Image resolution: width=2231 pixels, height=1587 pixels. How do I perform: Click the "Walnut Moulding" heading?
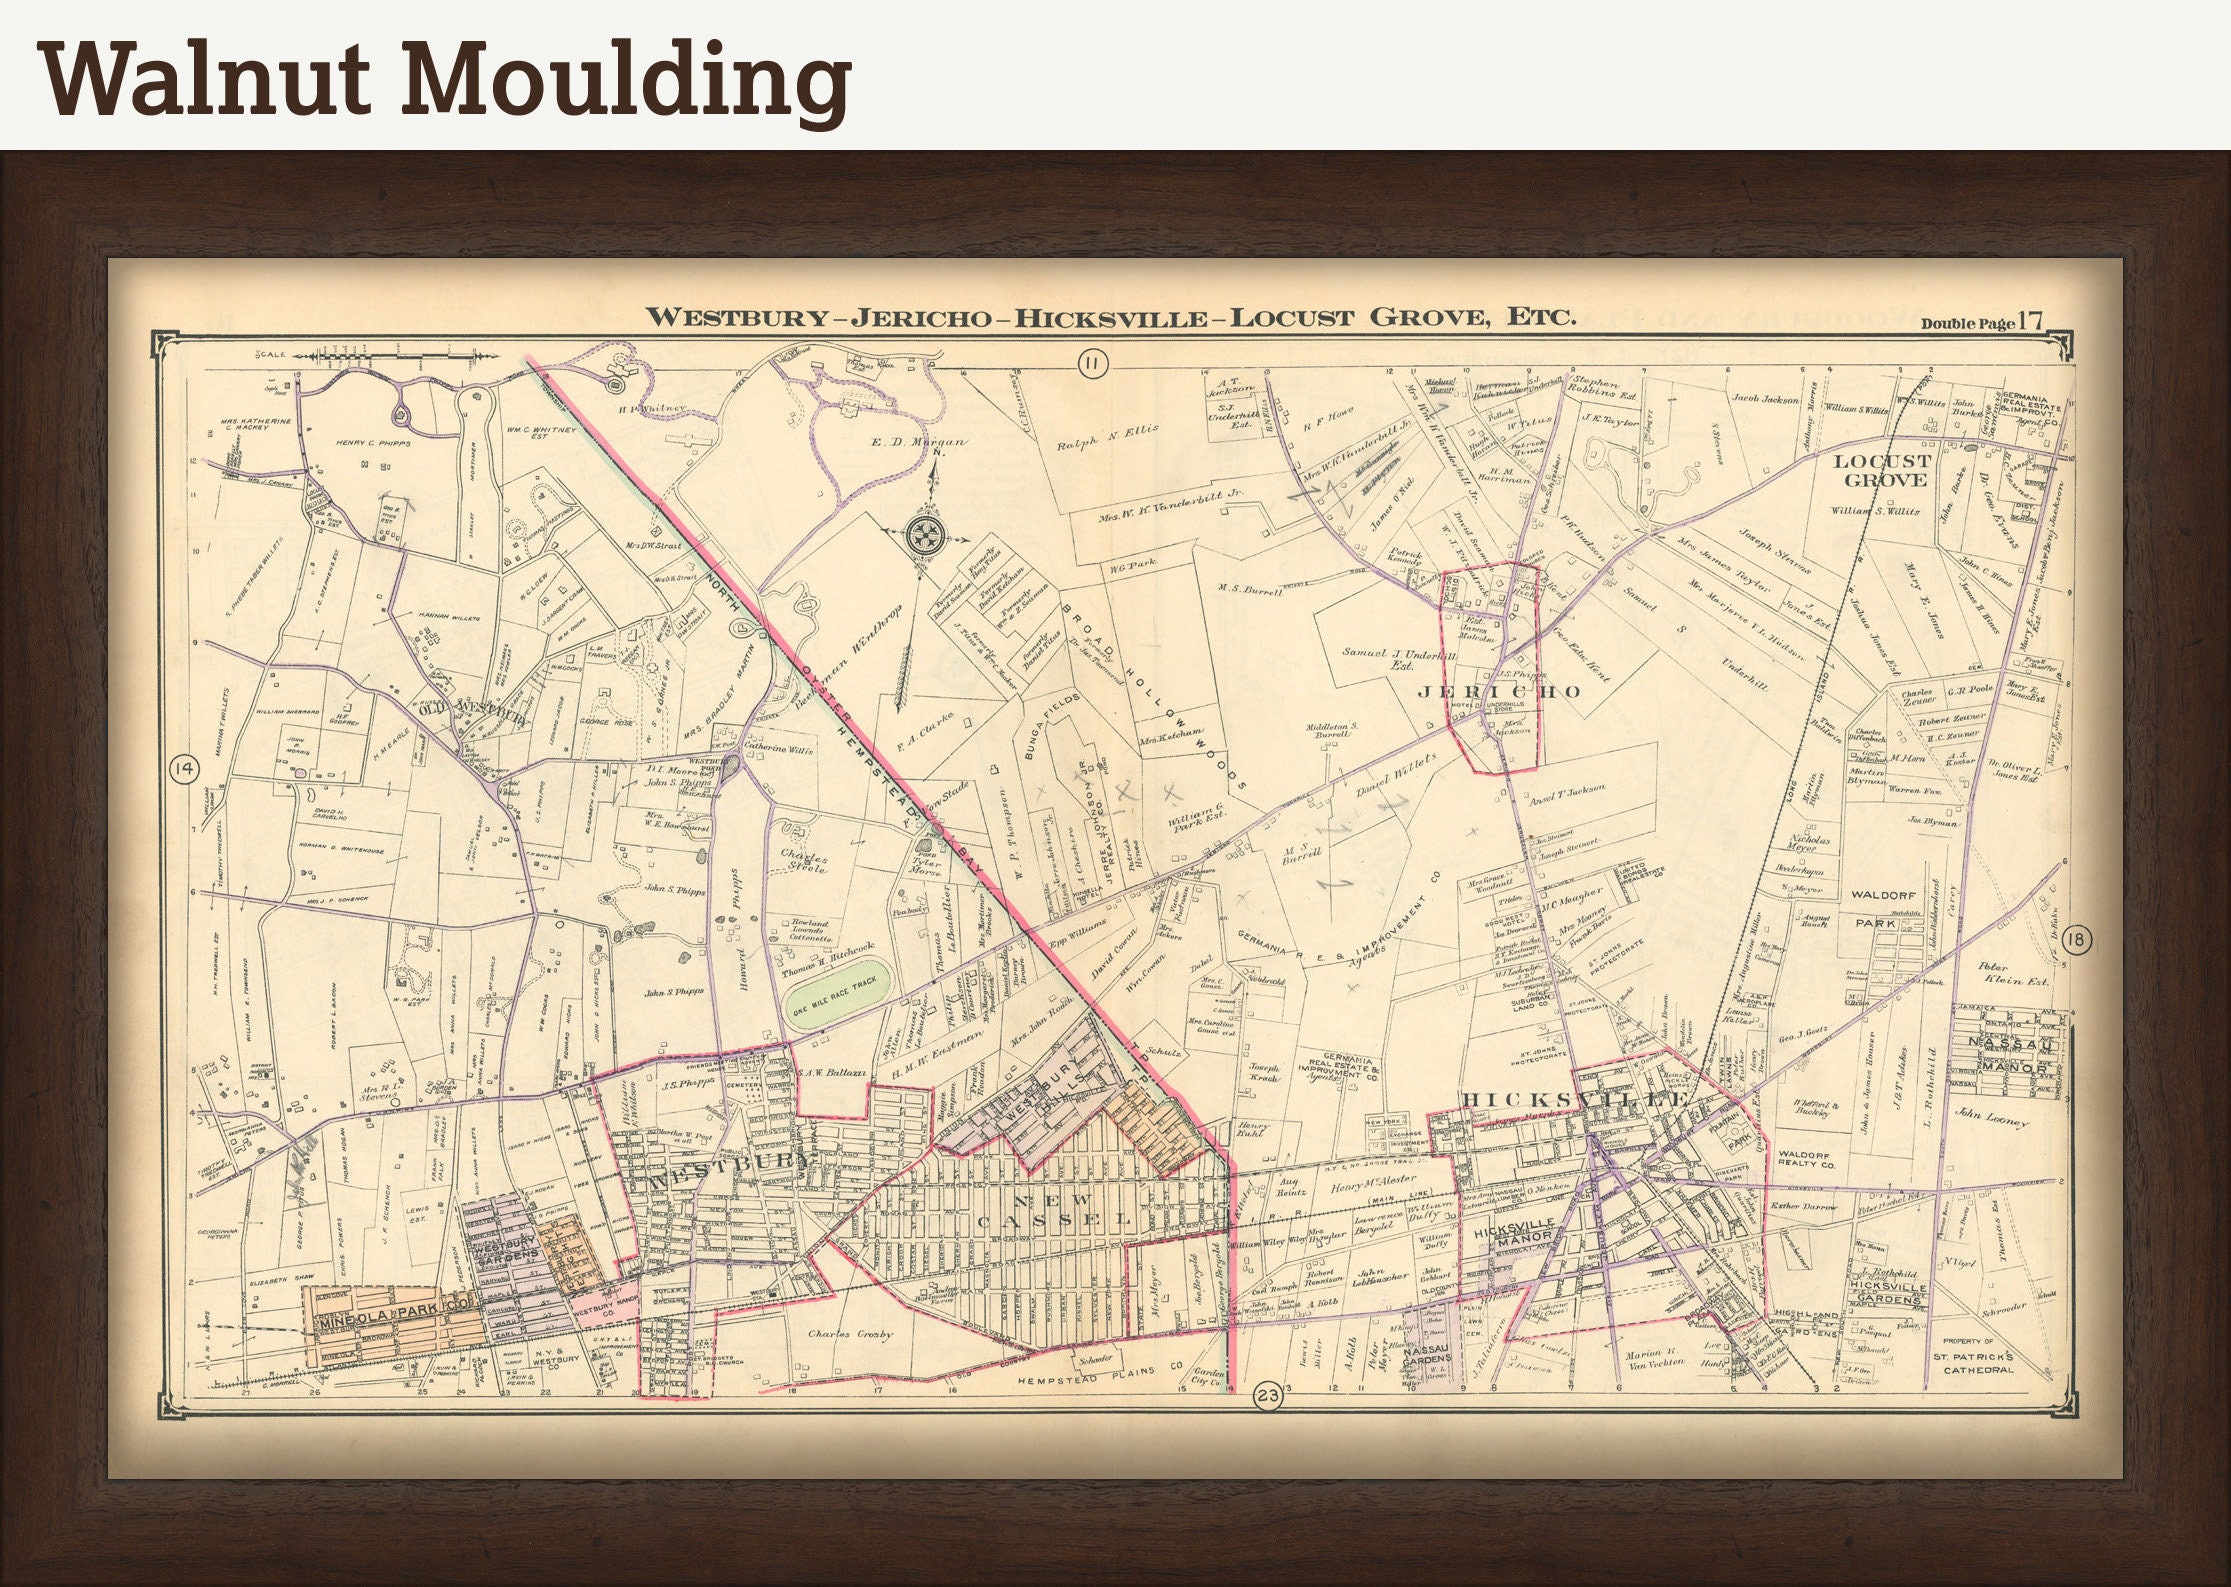445,81
